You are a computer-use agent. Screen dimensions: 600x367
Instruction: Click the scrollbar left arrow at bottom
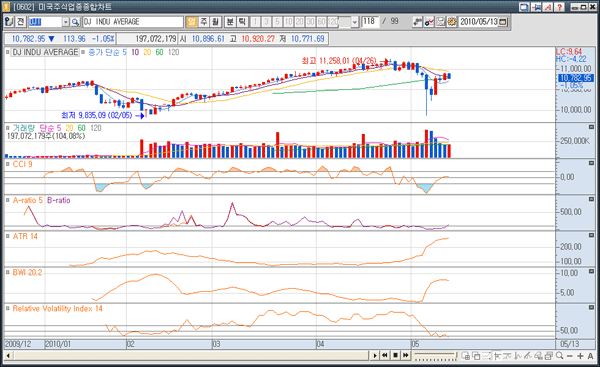pyautogui.click(x=8, y=356)
